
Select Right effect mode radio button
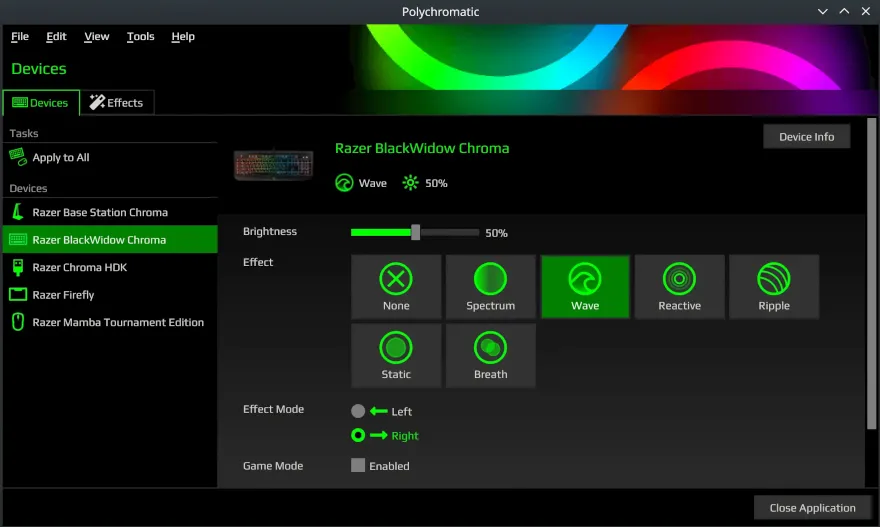pos(358,436)
